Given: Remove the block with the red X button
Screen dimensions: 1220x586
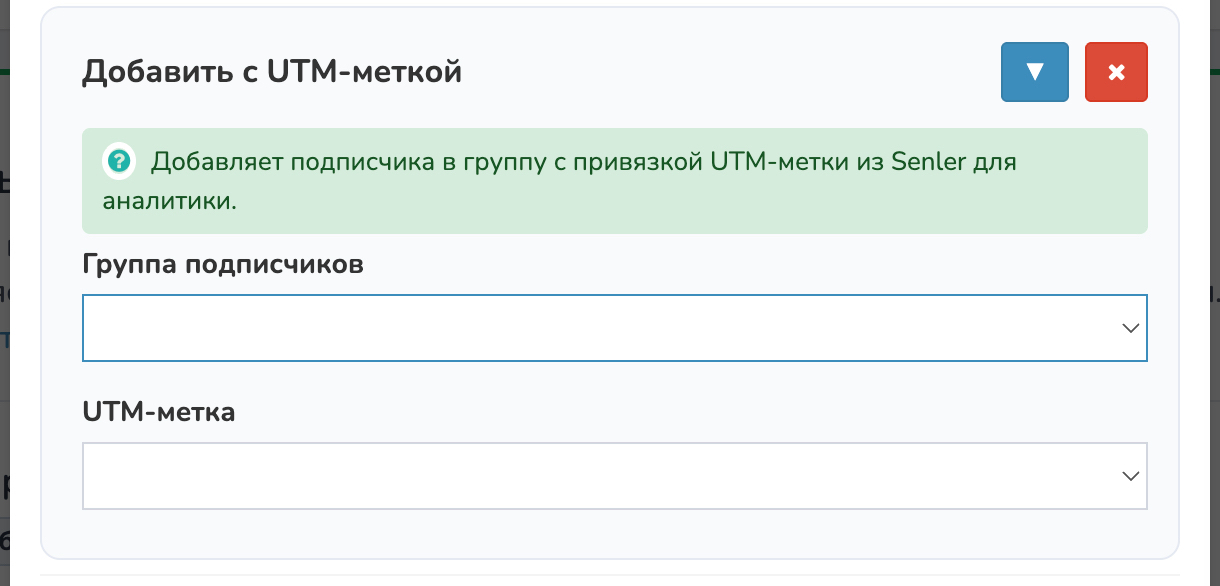Looking at the screenshot, I should (x=1116, y=72).
